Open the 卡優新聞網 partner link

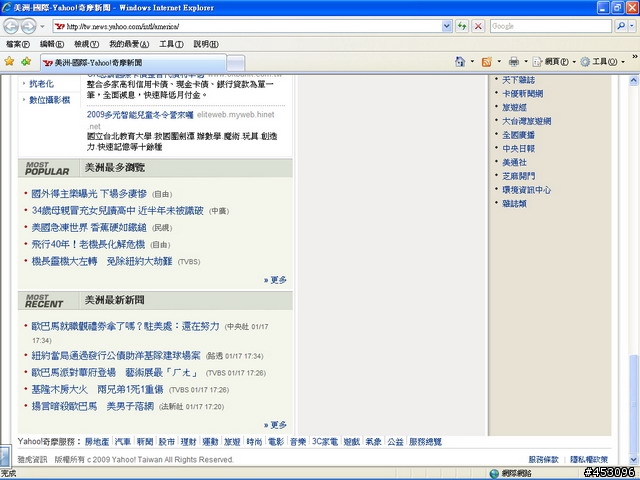522,93
